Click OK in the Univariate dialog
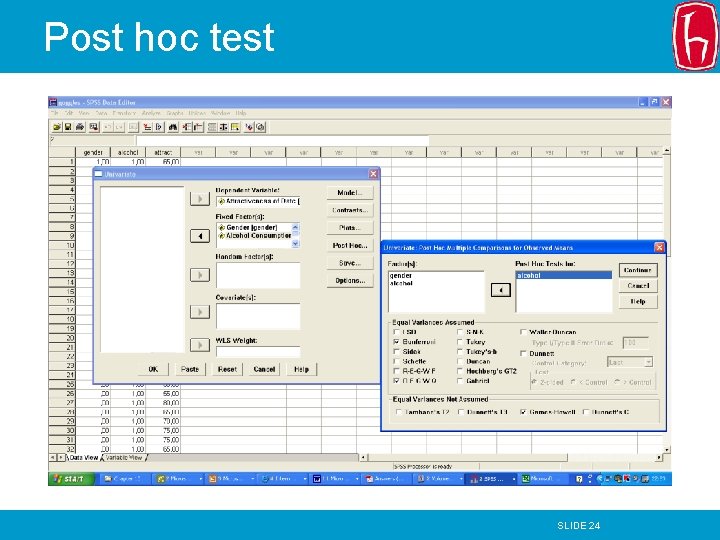The height and width of the screenshot is (540, 720). (153, 369)
